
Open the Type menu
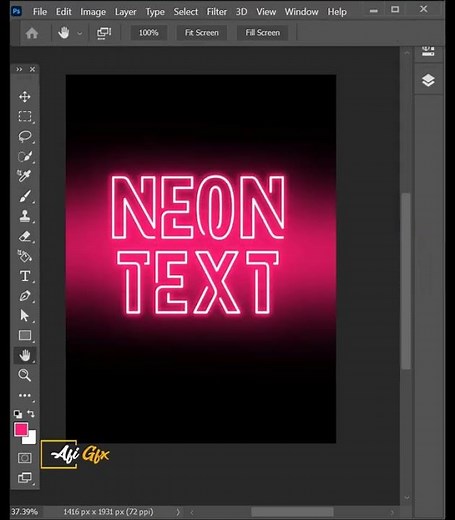pos(155,12)
